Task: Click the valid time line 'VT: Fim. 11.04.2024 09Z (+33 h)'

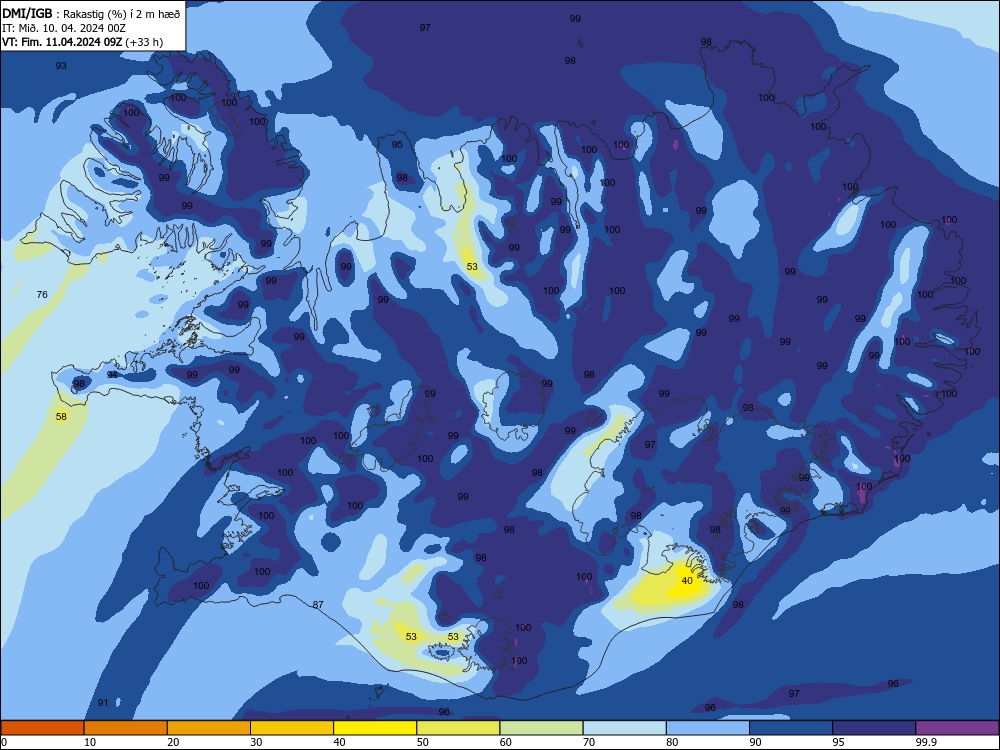Action: (82, 42)
